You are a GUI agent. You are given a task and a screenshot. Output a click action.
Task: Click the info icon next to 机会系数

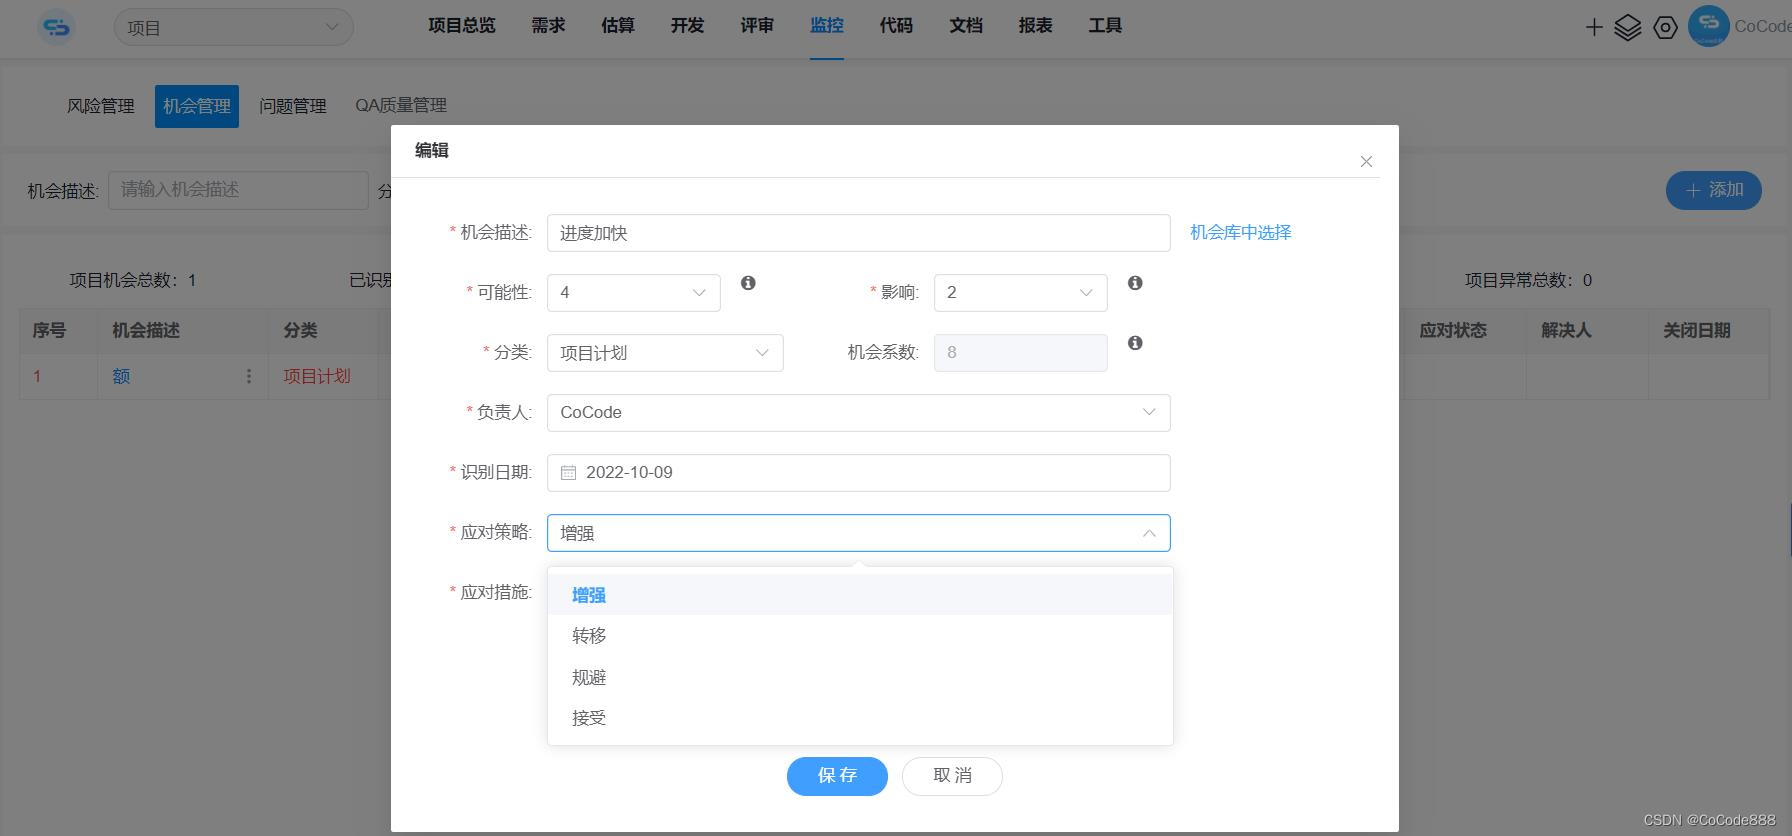point(1135,343)
